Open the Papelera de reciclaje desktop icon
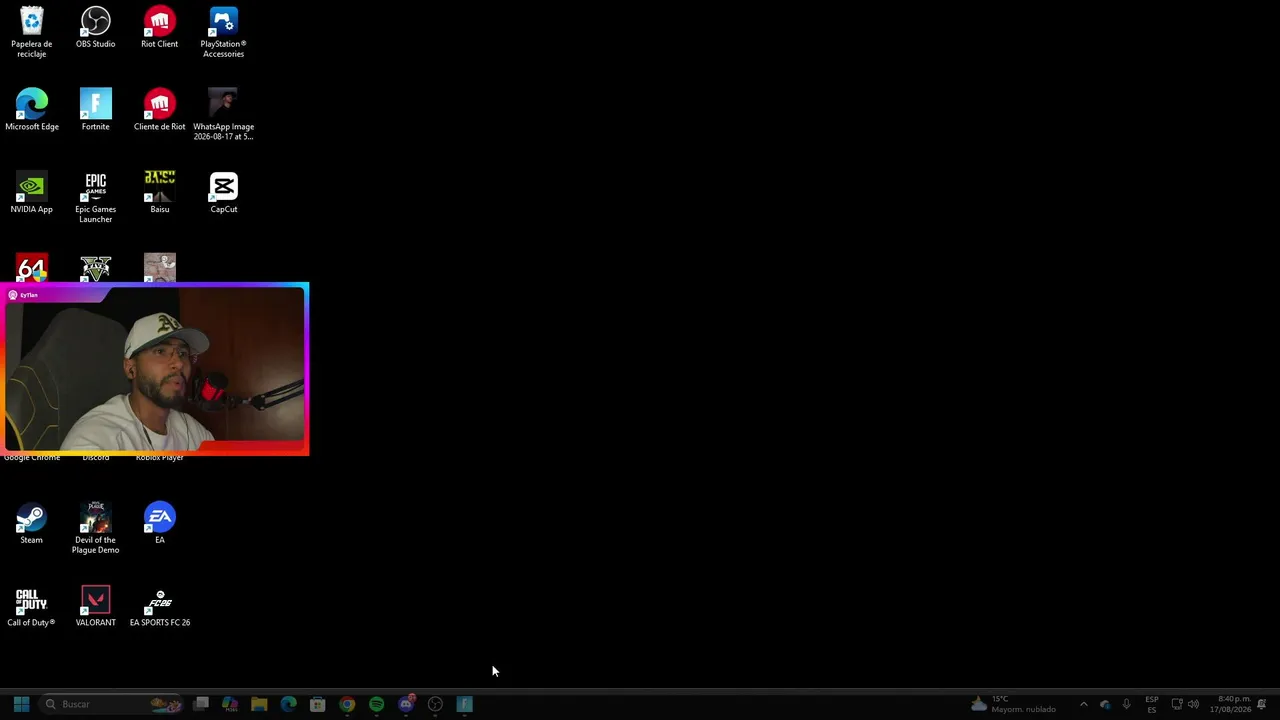 [32, 32]
